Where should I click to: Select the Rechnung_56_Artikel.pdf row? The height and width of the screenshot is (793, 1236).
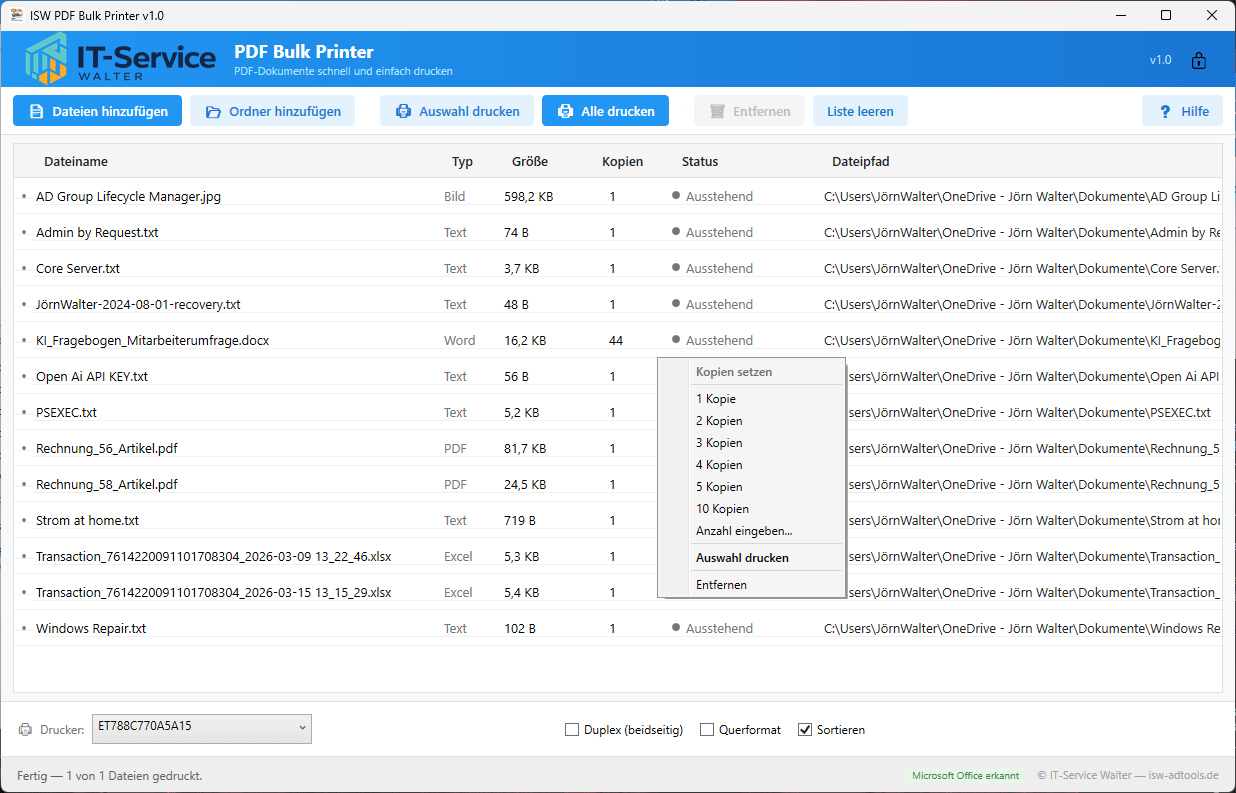107,449
